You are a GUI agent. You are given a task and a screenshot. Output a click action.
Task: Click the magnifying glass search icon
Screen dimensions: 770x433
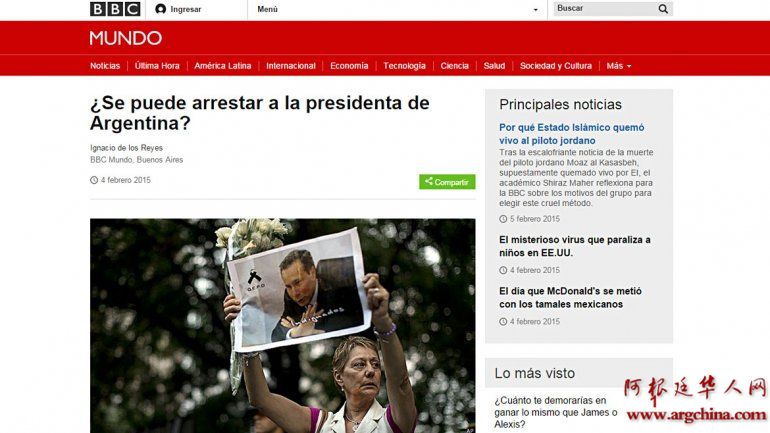point(663,9)
